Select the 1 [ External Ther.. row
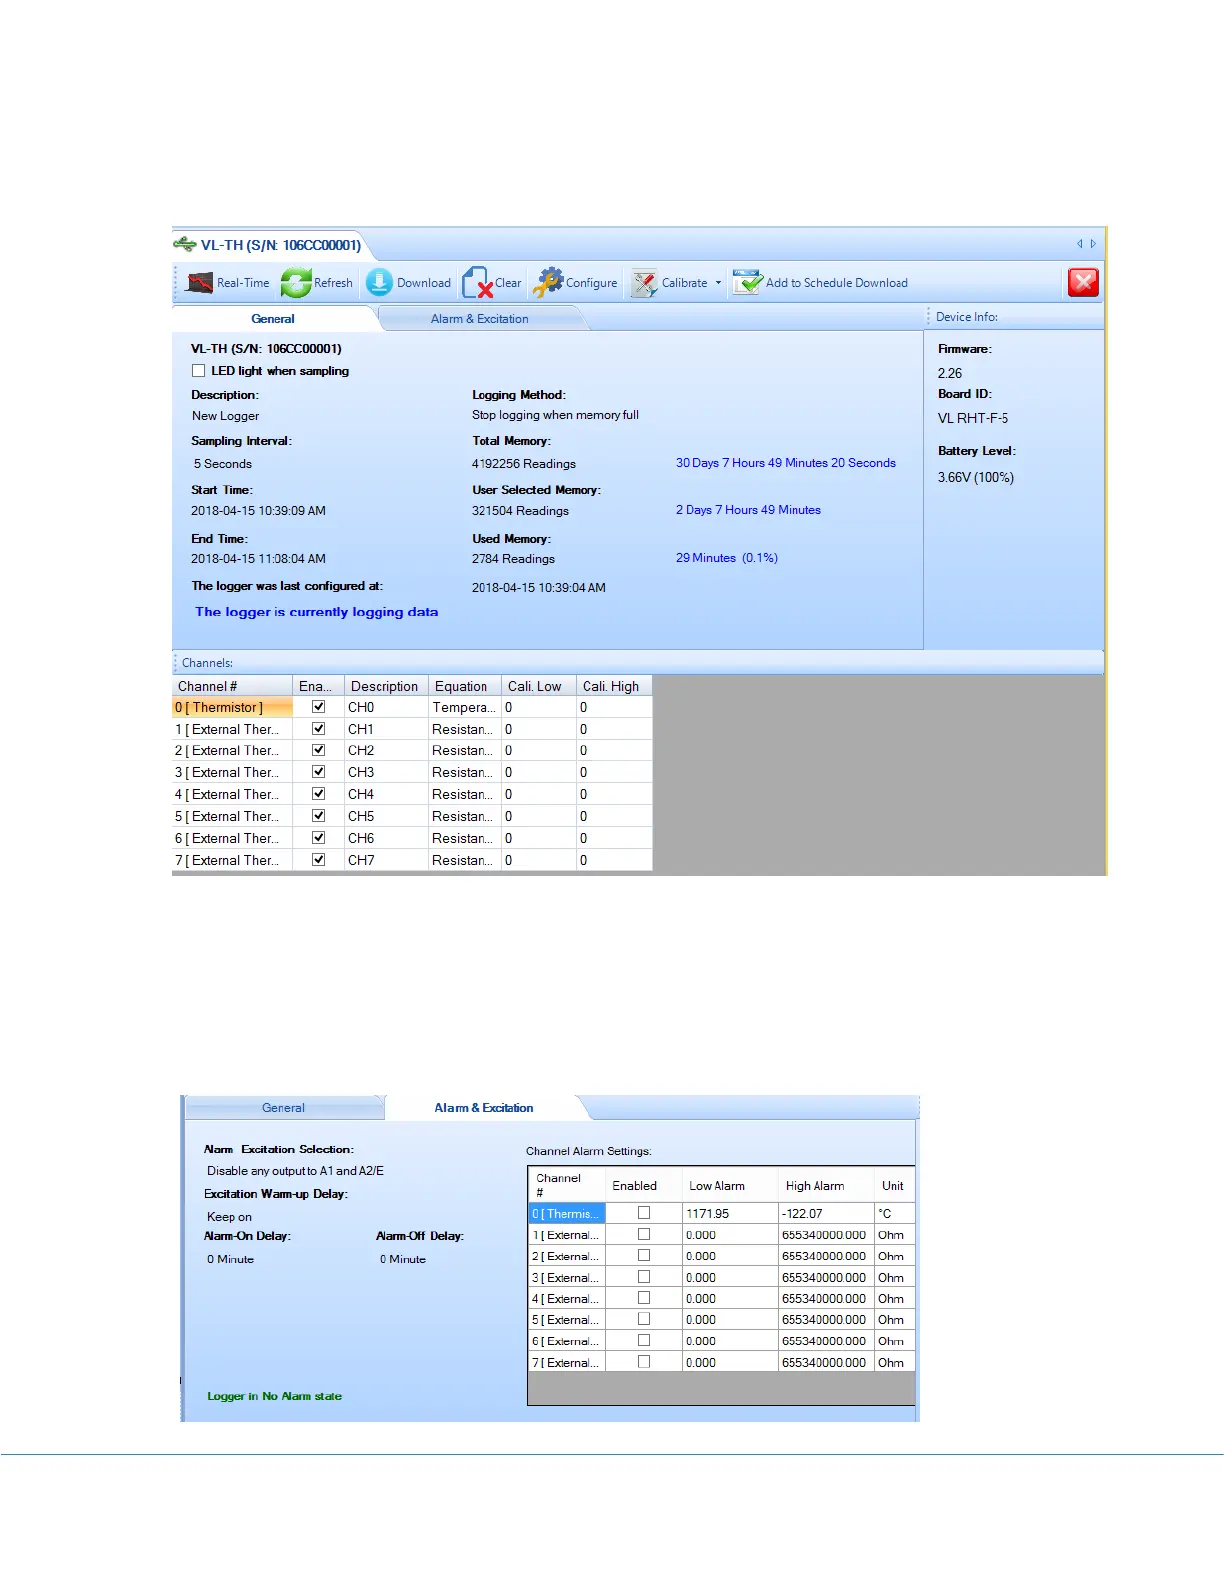The image size is (1224, 1584). click(233, 729)
